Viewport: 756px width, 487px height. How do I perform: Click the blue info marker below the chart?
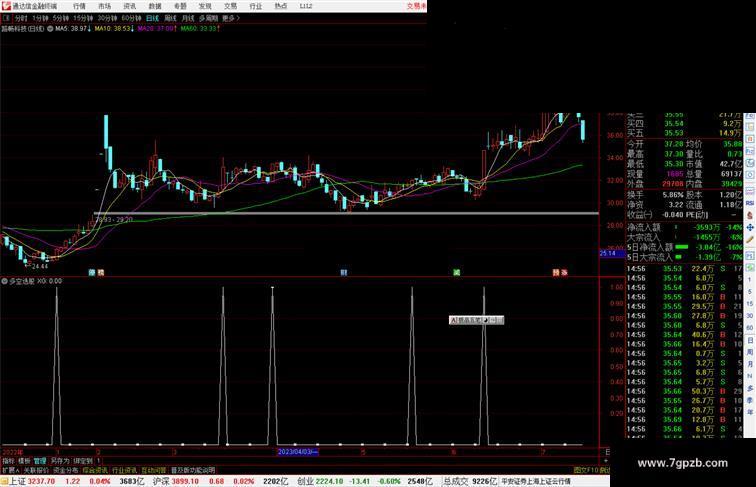(344, 272)
